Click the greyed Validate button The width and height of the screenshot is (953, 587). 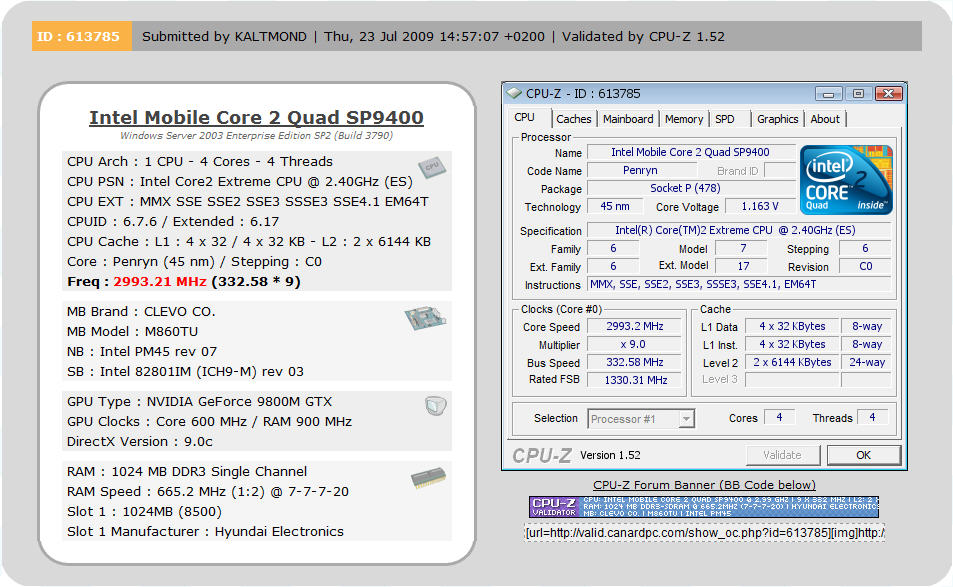point(783,455)
